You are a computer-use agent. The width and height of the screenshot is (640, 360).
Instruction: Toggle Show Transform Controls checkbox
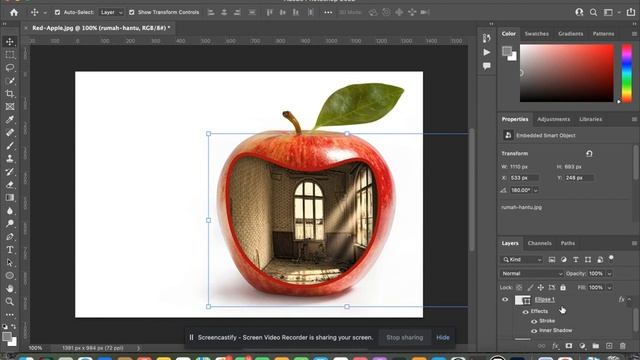[x=131, y=12]
